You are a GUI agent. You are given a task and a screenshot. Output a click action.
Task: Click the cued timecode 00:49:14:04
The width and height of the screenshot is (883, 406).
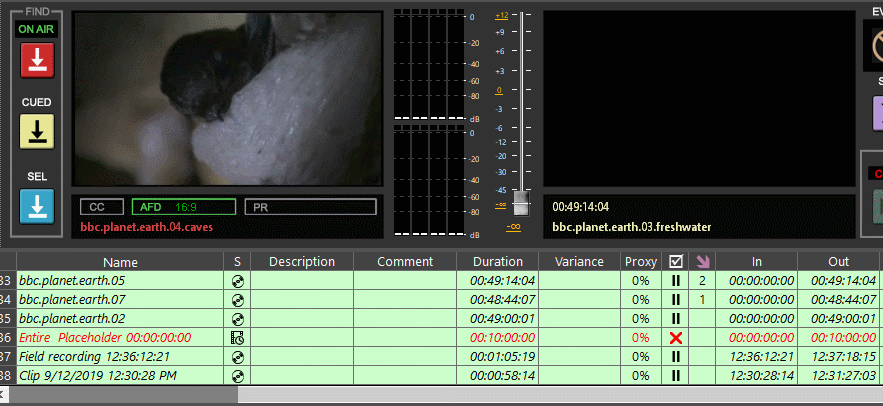point(581,207)
